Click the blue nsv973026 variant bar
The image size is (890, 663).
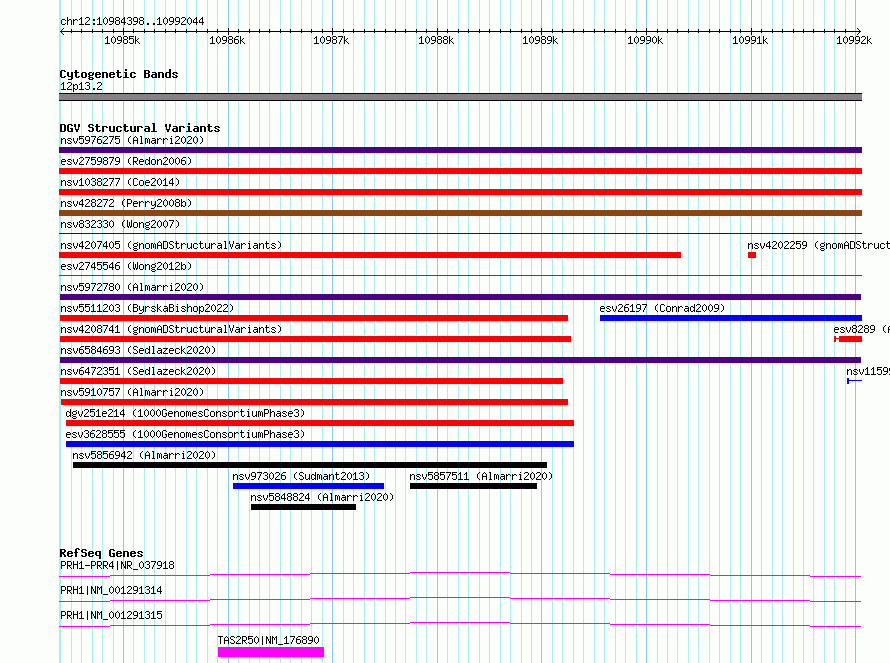(x=308, y=486)
